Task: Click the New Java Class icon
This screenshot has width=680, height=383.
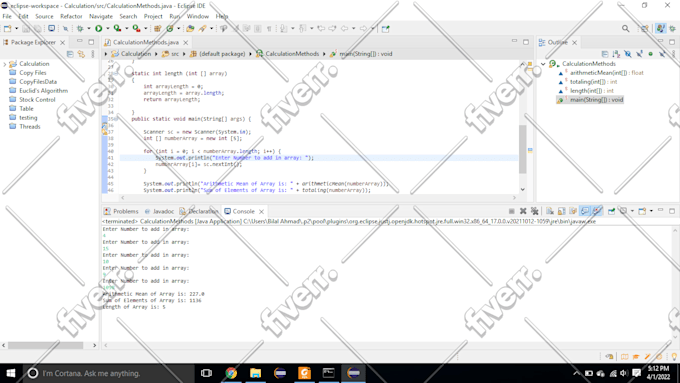Action: [x=170, y=28]
